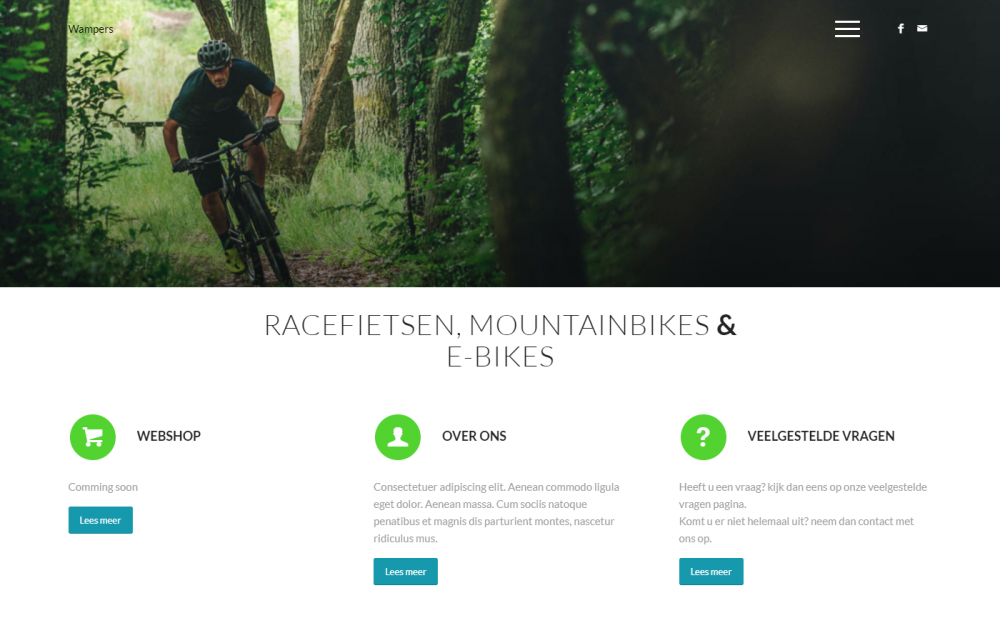Click the Heeft u een vraag paragraph
The width and height of the screenshot is (1000, 643).
[x=803, y=512]
